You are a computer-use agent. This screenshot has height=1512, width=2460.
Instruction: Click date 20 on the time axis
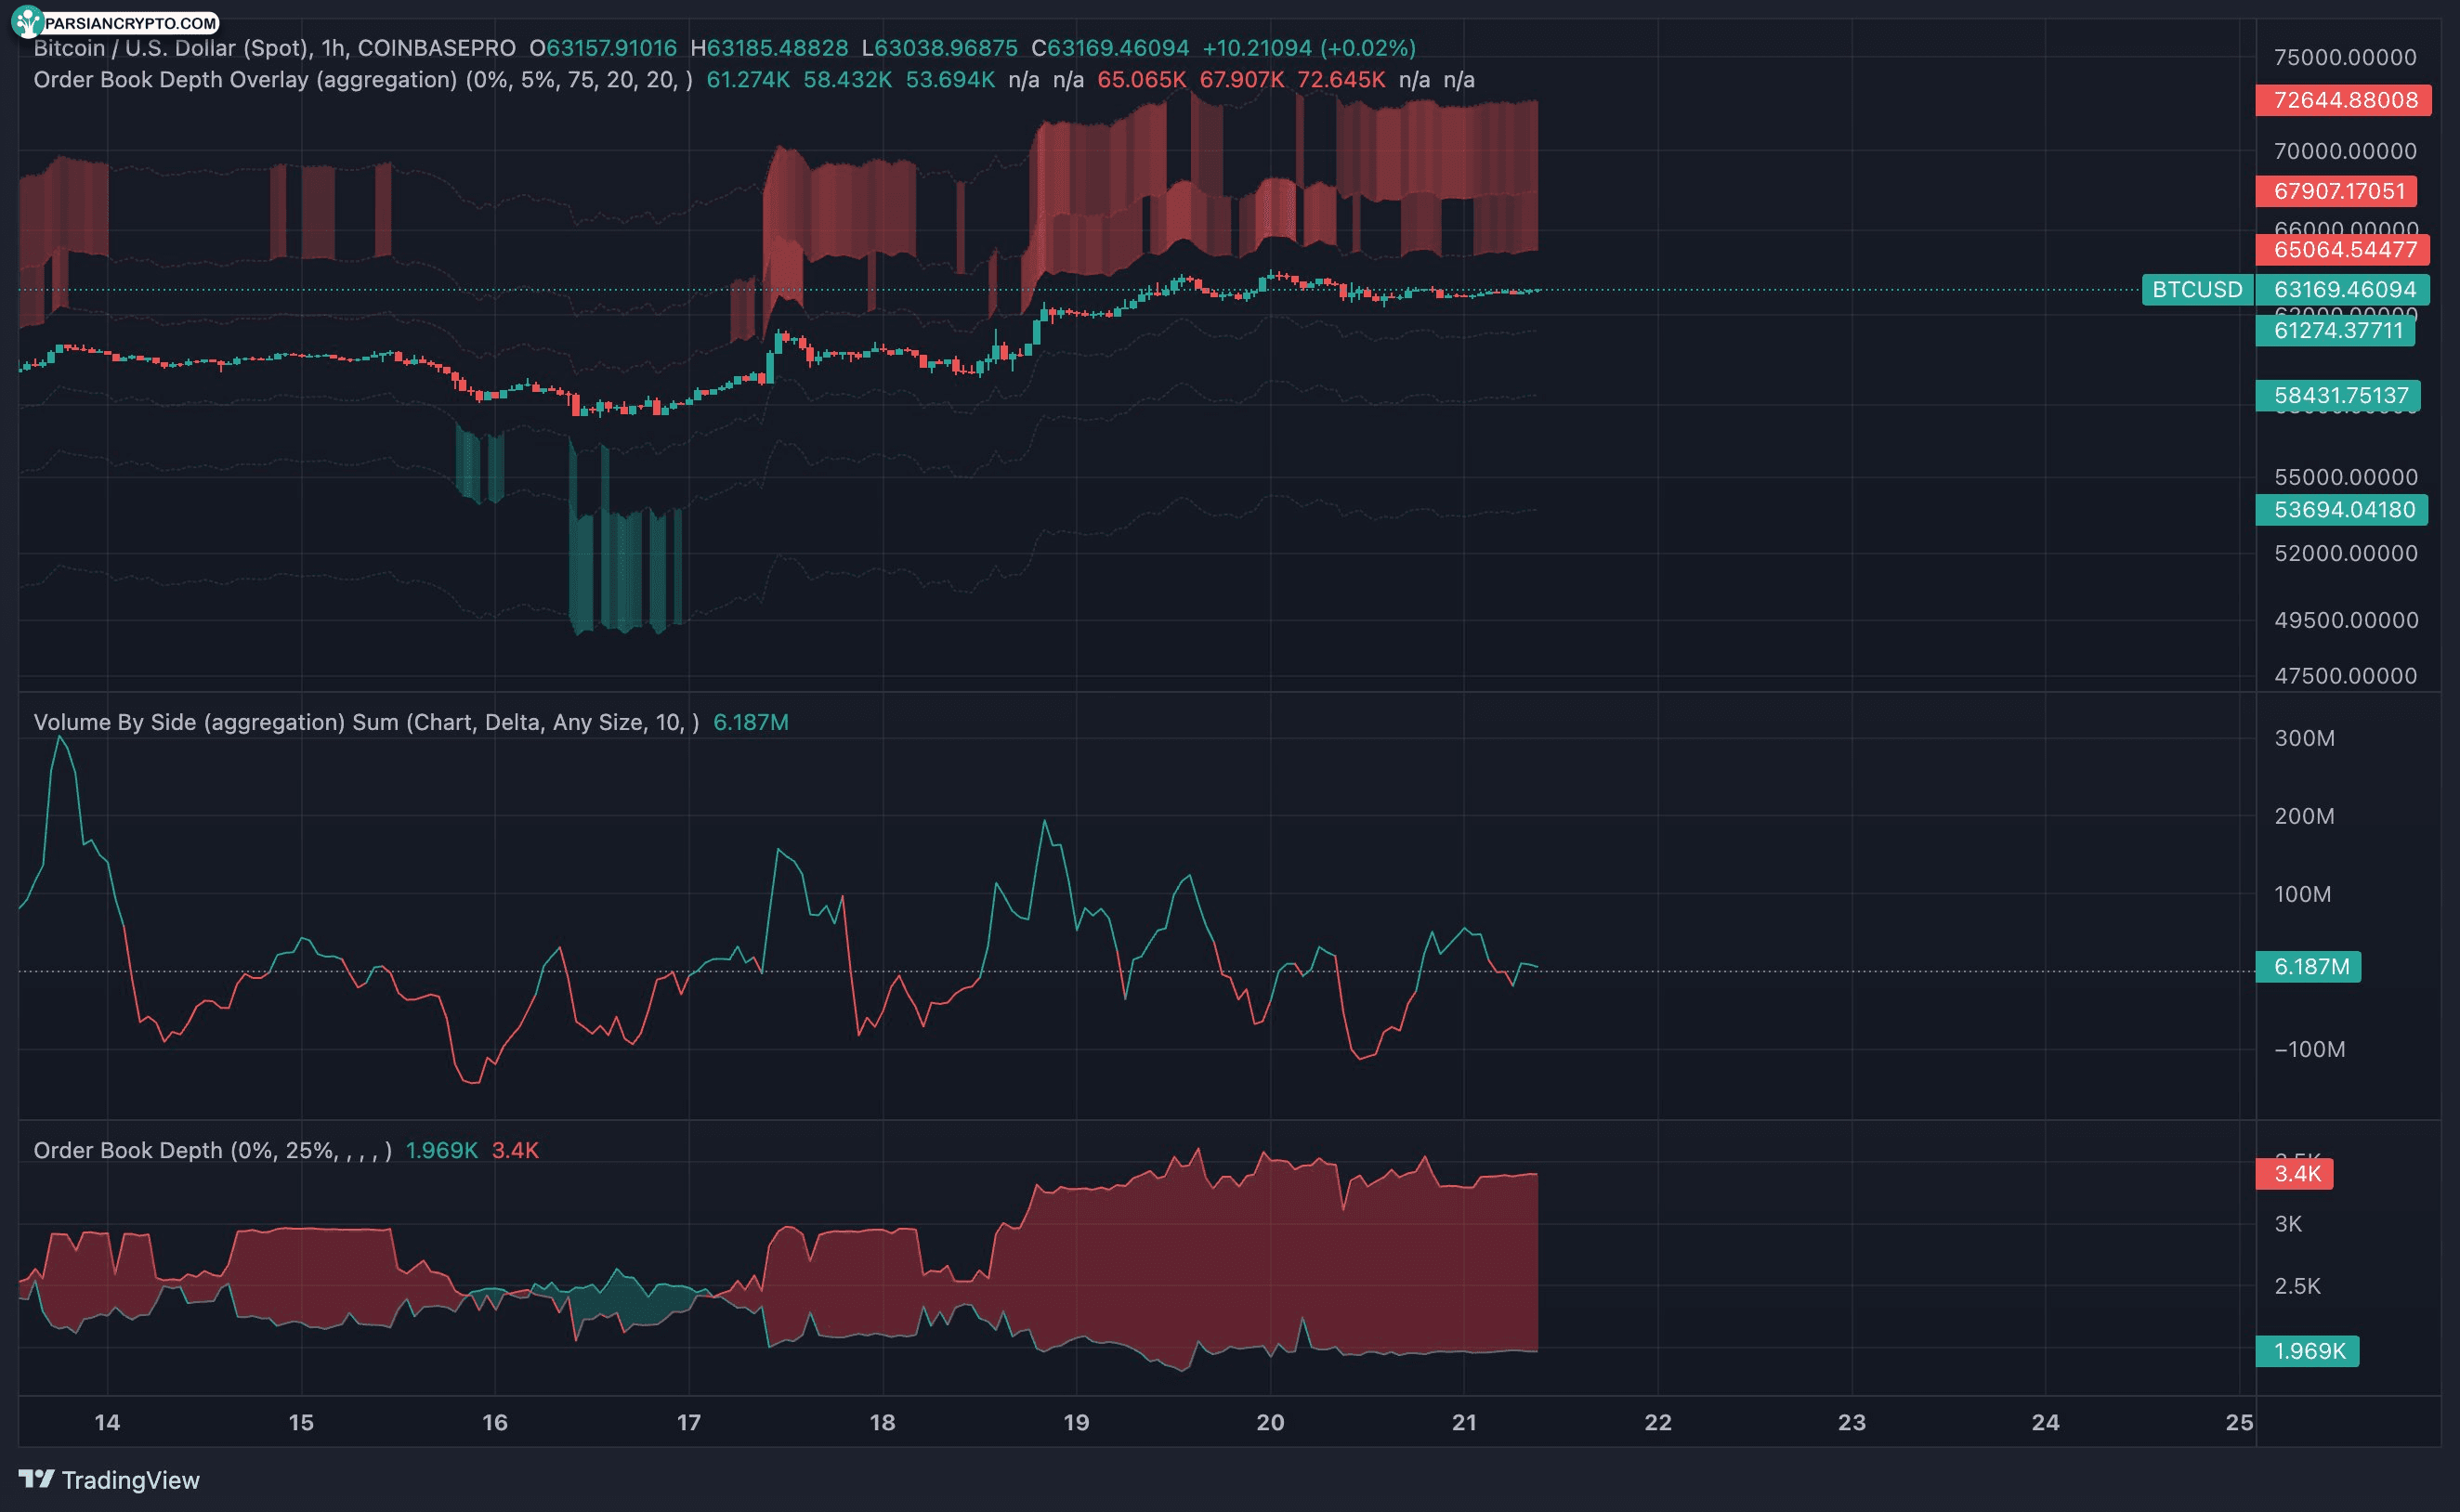pos(1270,1423)
